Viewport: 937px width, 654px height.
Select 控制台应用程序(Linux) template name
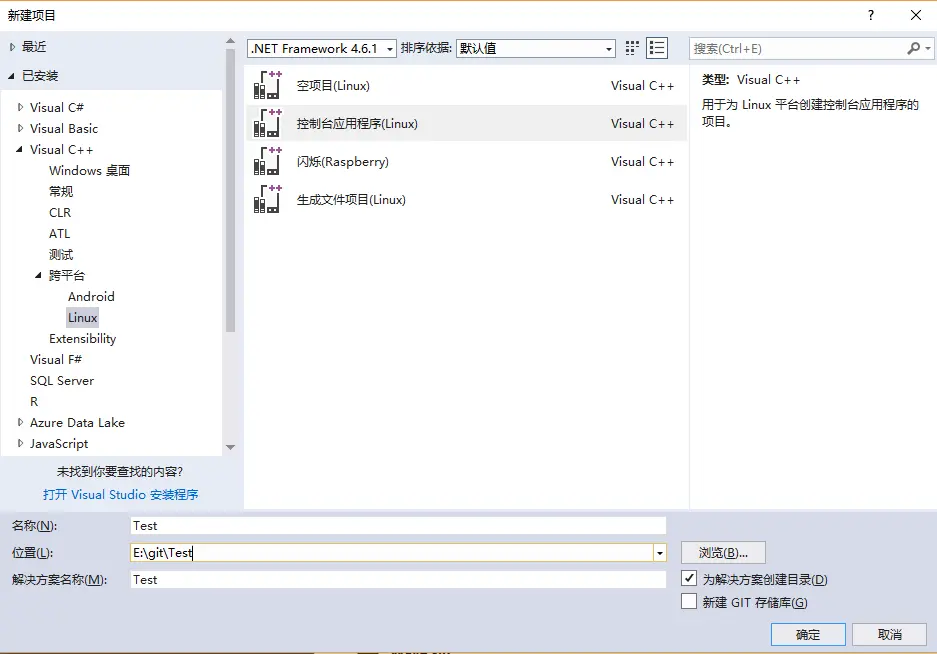[357, 124]
